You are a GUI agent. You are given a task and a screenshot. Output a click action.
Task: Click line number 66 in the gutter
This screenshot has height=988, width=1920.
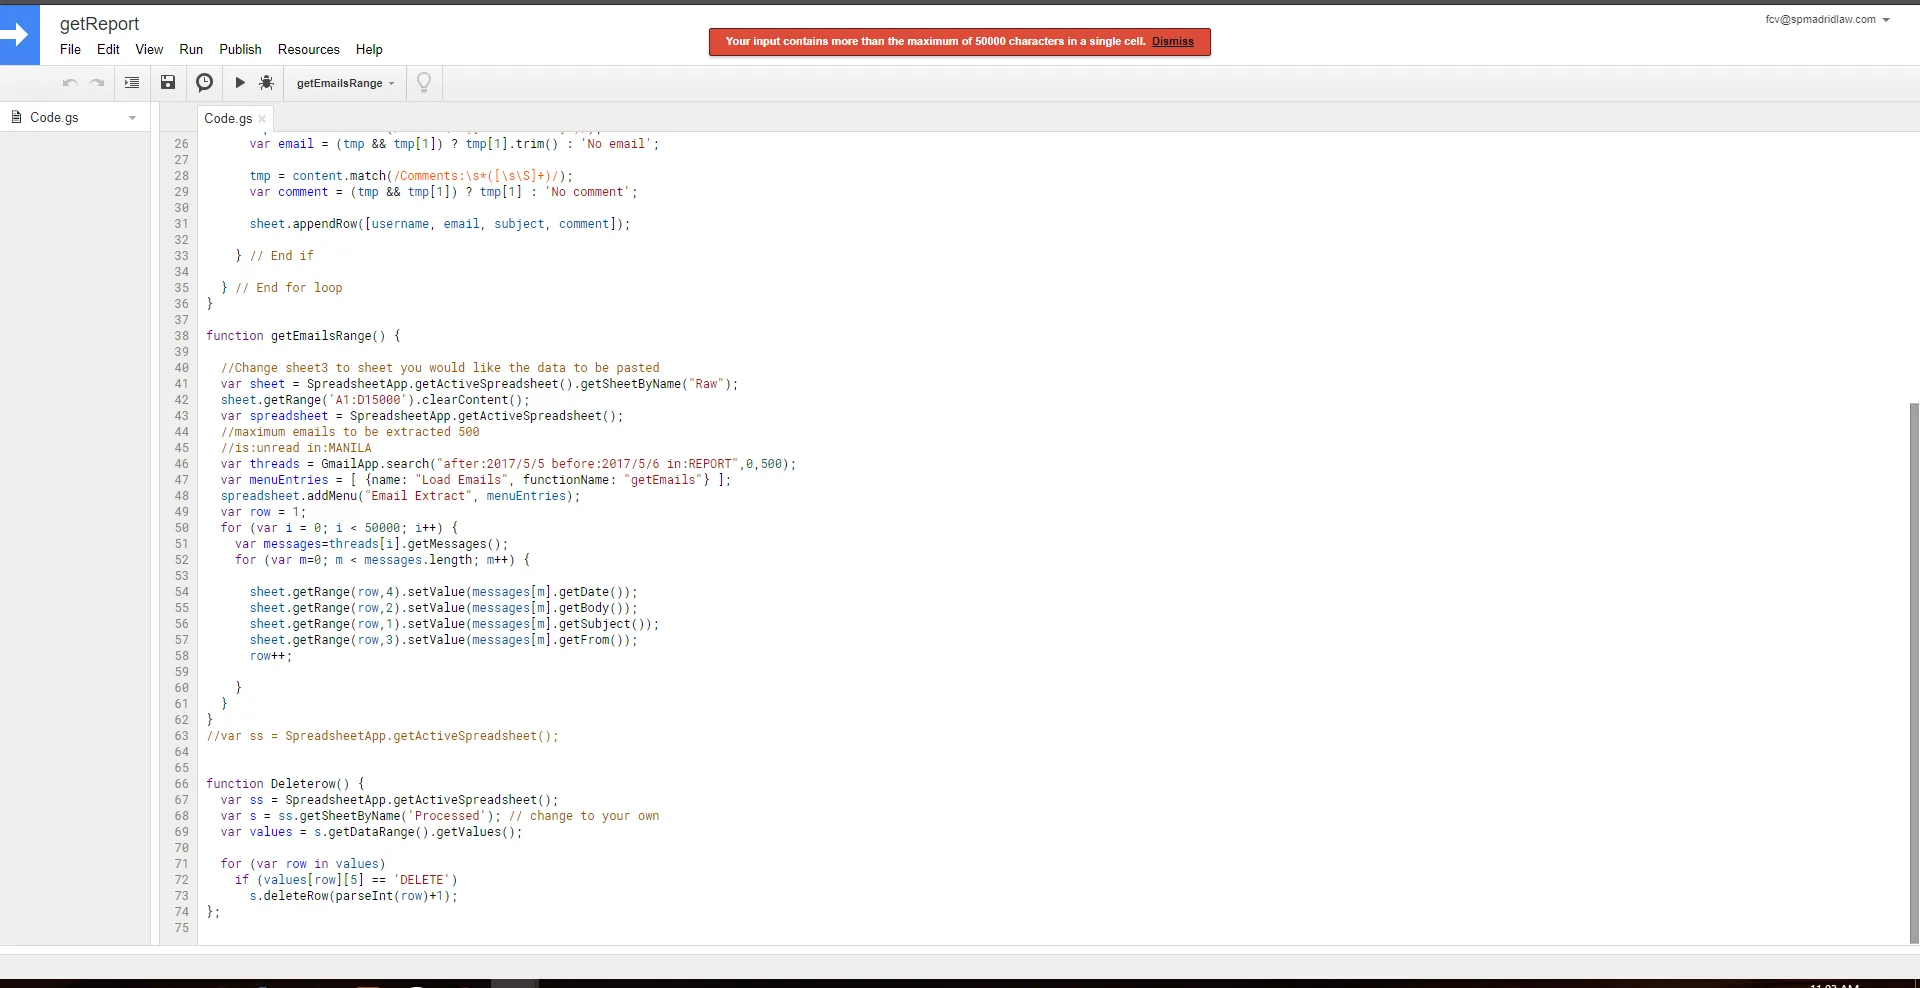point(181,784)
